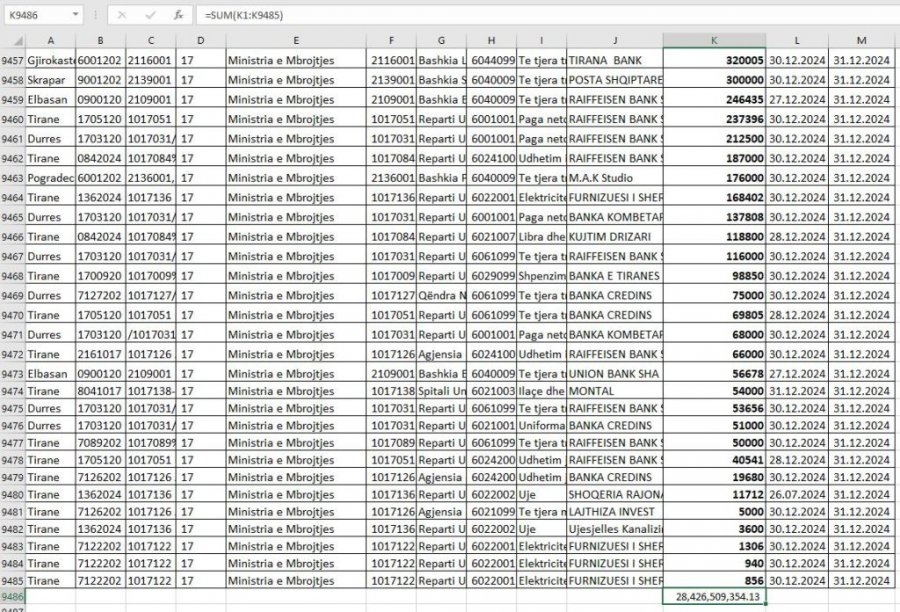The image size is (900, 612).
Task: Open the Name Box dropdown arrow
Action: coord(76,15)
